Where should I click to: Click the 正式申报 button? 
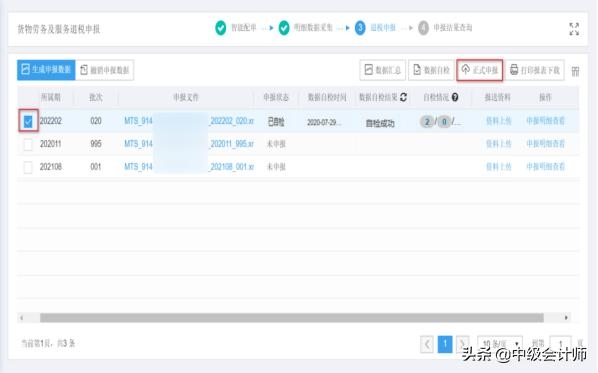coord(480,70)
